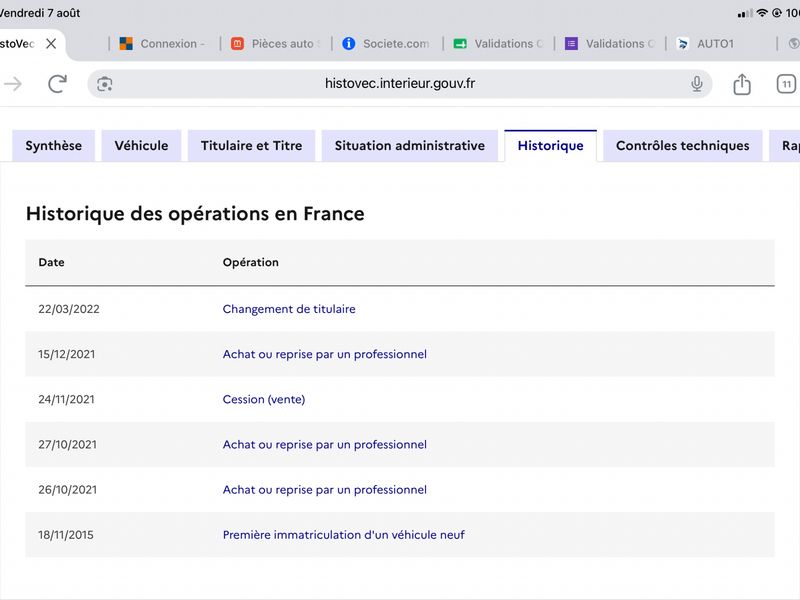Open the Synthèse tab
The width and height of the screenshot is (800, 600).
[x=54, y=146]
